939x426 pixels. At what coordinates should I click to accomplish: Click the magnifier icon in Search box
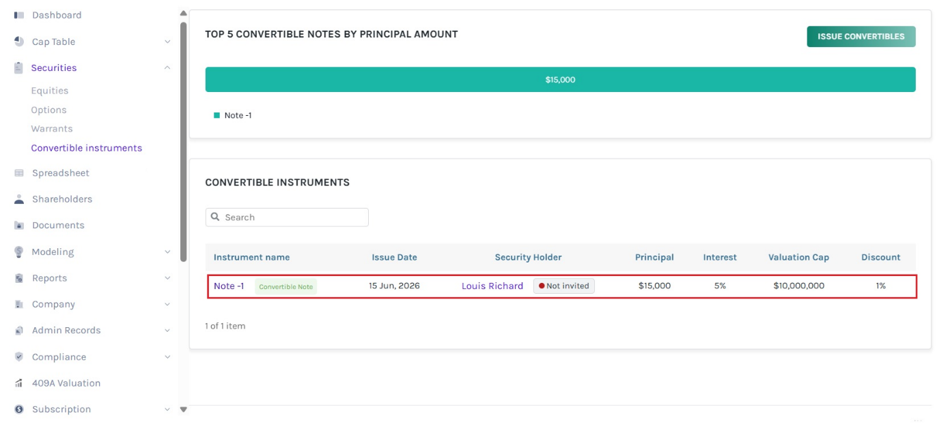[216, 217]
